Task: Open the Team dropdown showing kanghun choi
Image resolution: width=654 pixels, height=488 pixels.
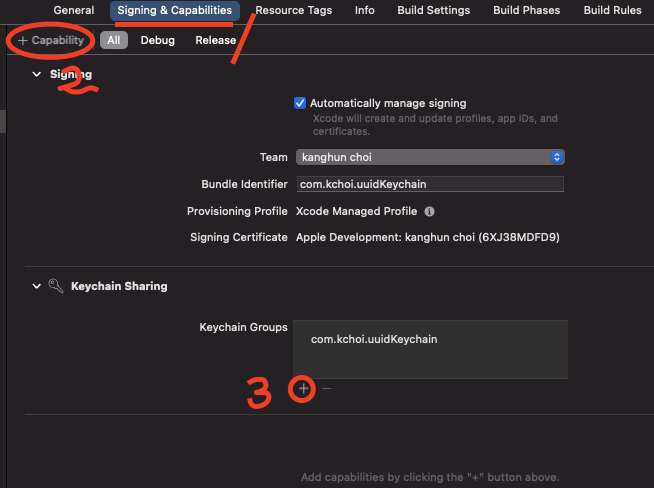Action: point(430,157)
